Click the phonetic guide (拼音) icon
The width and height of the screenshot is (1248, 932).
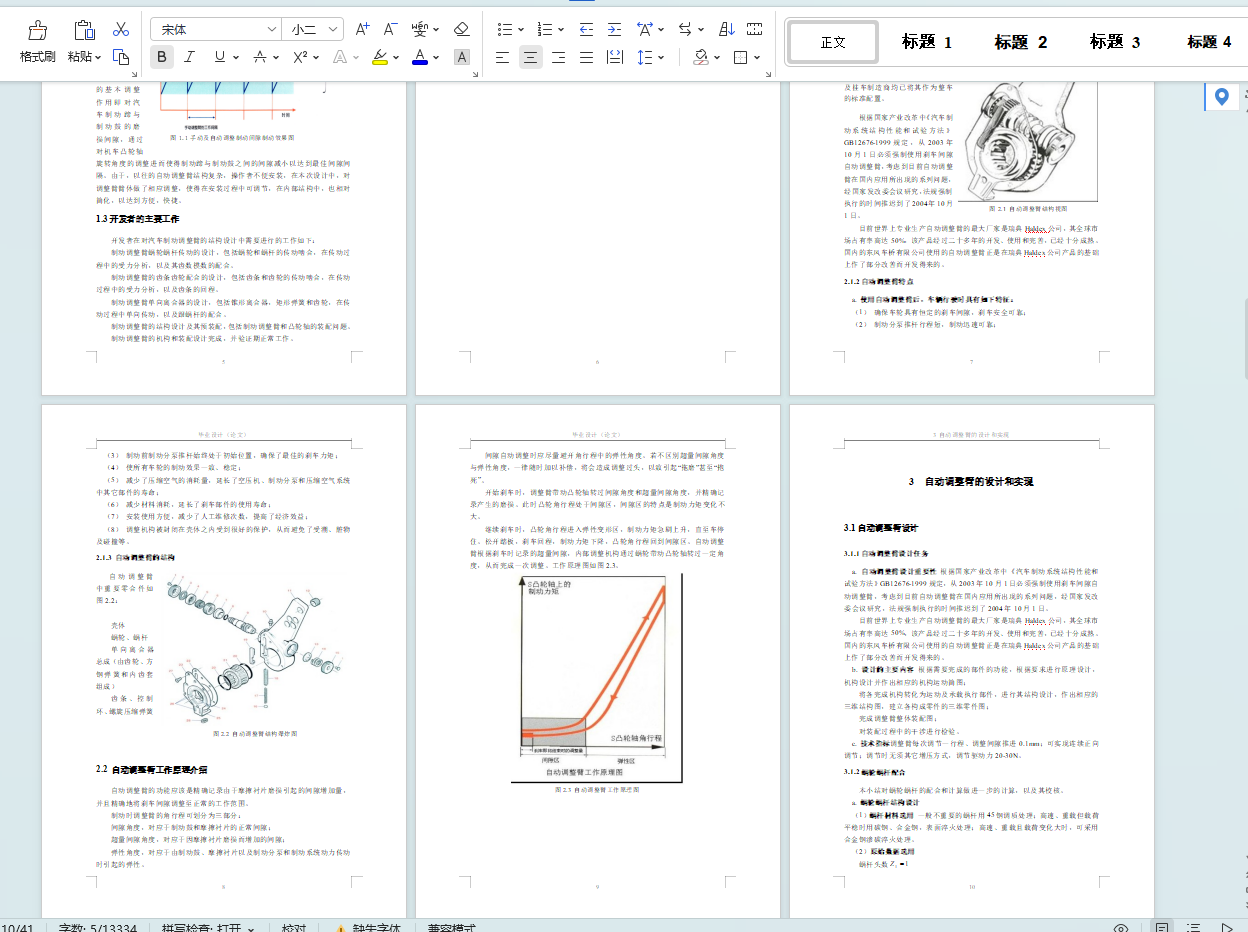pos(422,30)
